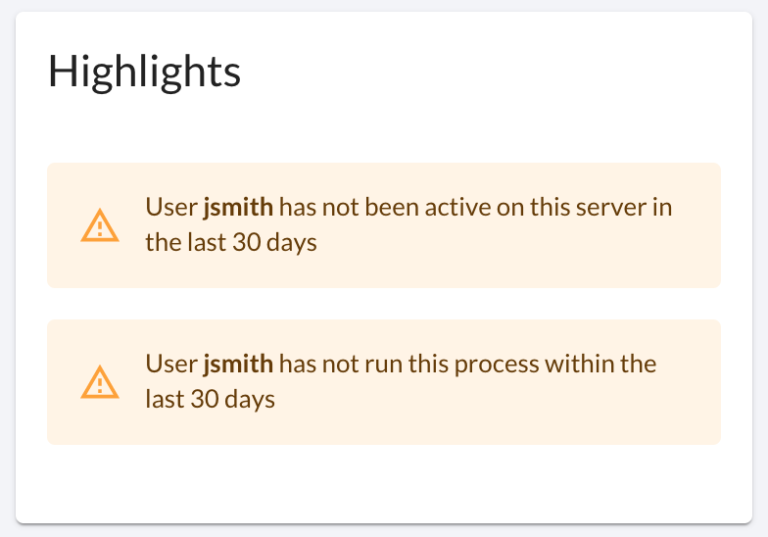Click the white gap between the two alerts

pyautogui.click(x=384, y=304)
